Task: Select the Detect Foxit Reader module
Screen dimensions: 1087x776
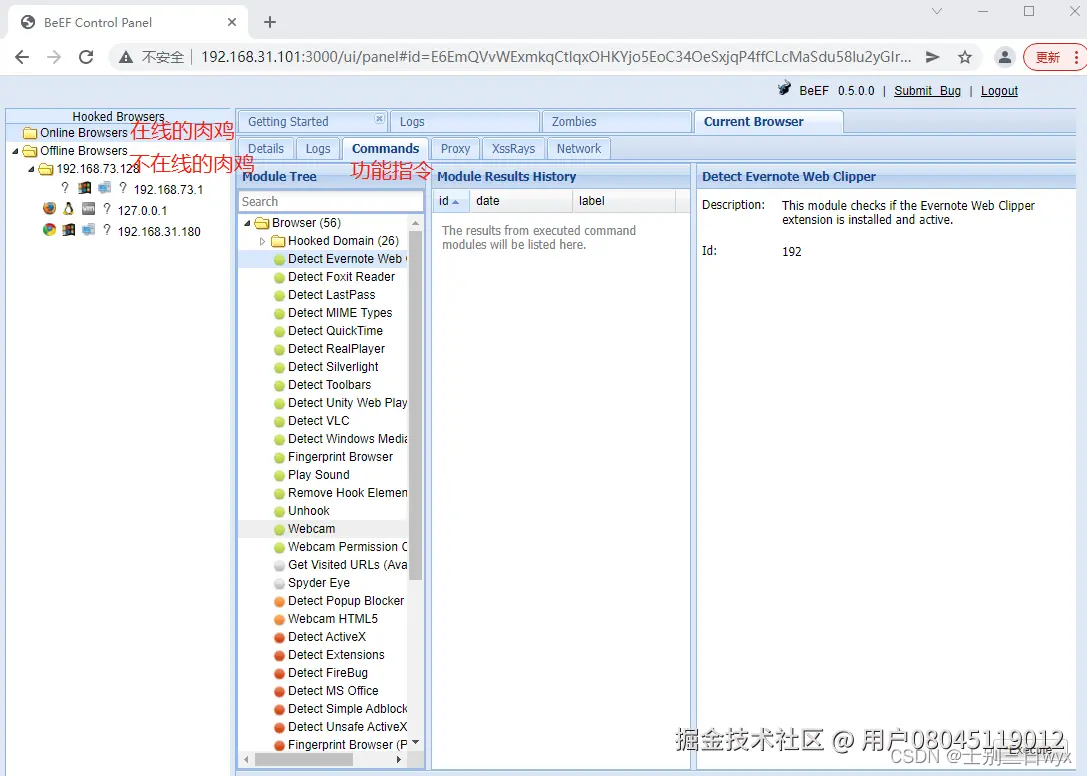Action: (341, 277)
